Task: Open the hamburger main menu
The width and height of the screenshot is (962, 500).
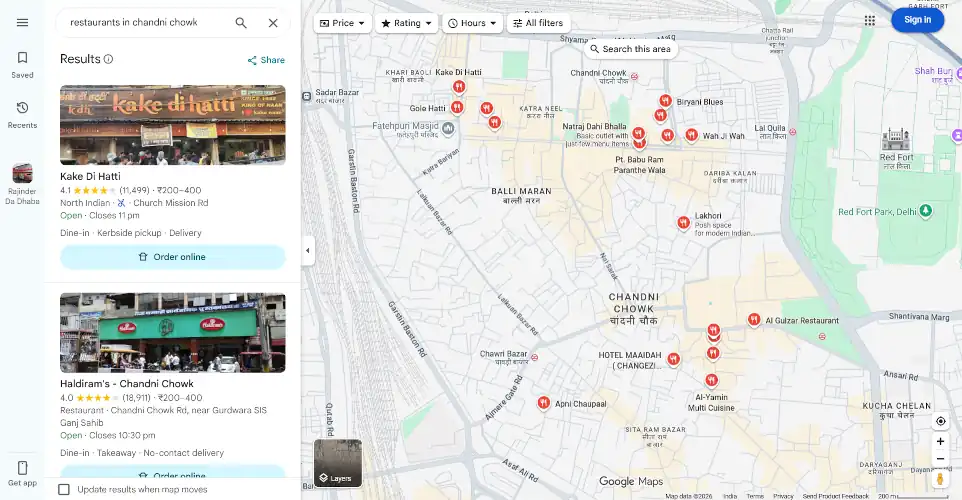Action: (x=22, y=23)
